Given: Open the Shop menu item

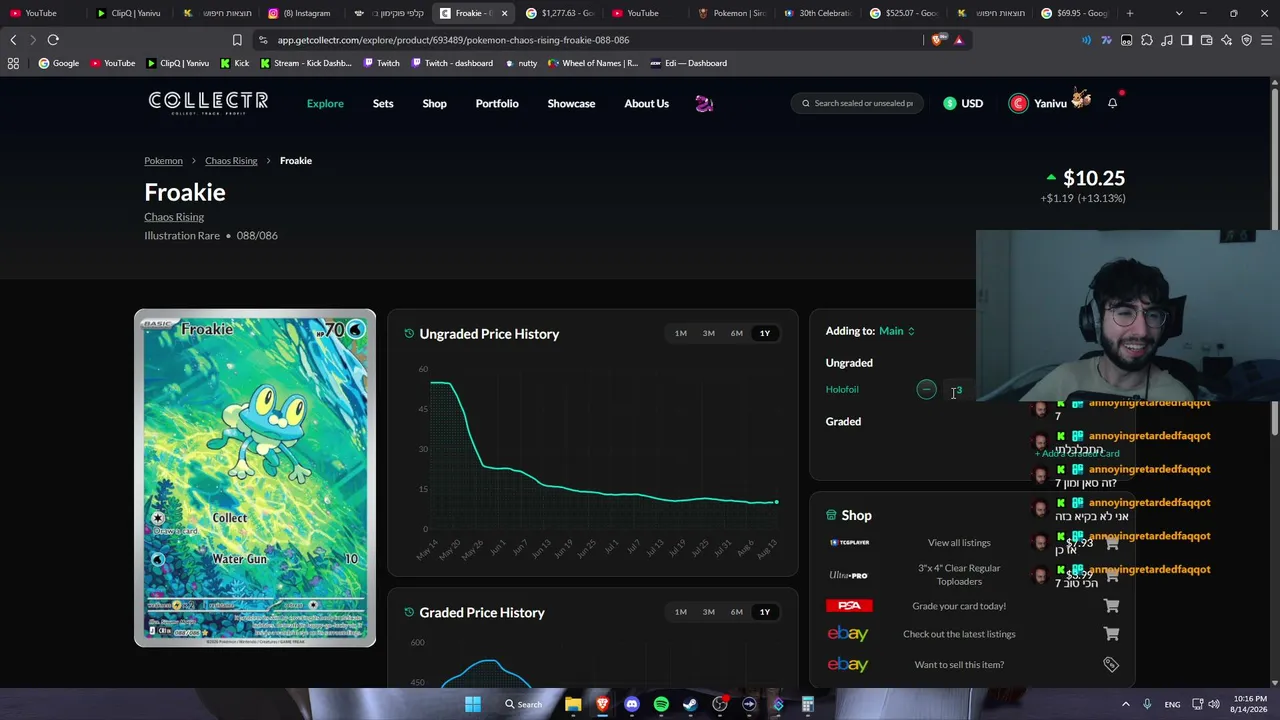Looking at the screenshot, I should pyautogui.click(x=434, y=104).
